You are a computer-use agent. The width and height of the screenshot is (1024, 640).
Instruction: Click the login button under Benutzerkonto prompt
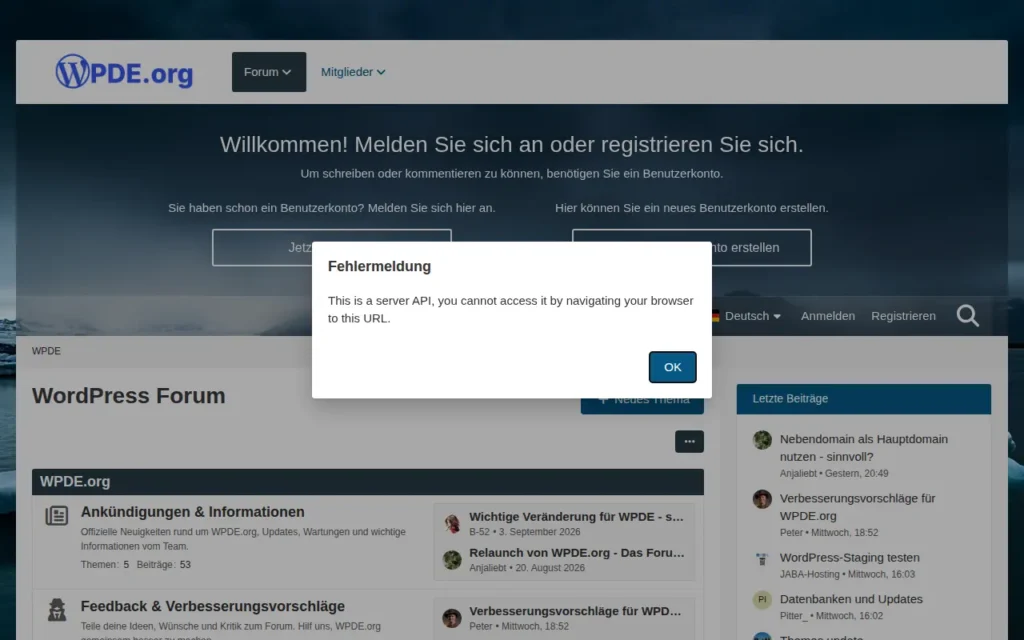coord(331,248)
